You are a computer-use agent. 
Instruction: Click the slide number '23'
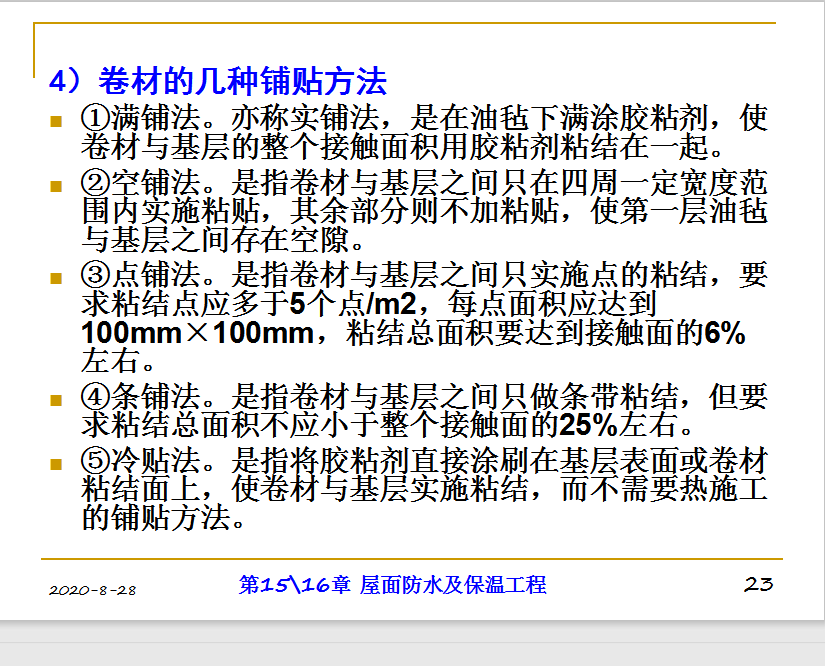tap(758, 584)
